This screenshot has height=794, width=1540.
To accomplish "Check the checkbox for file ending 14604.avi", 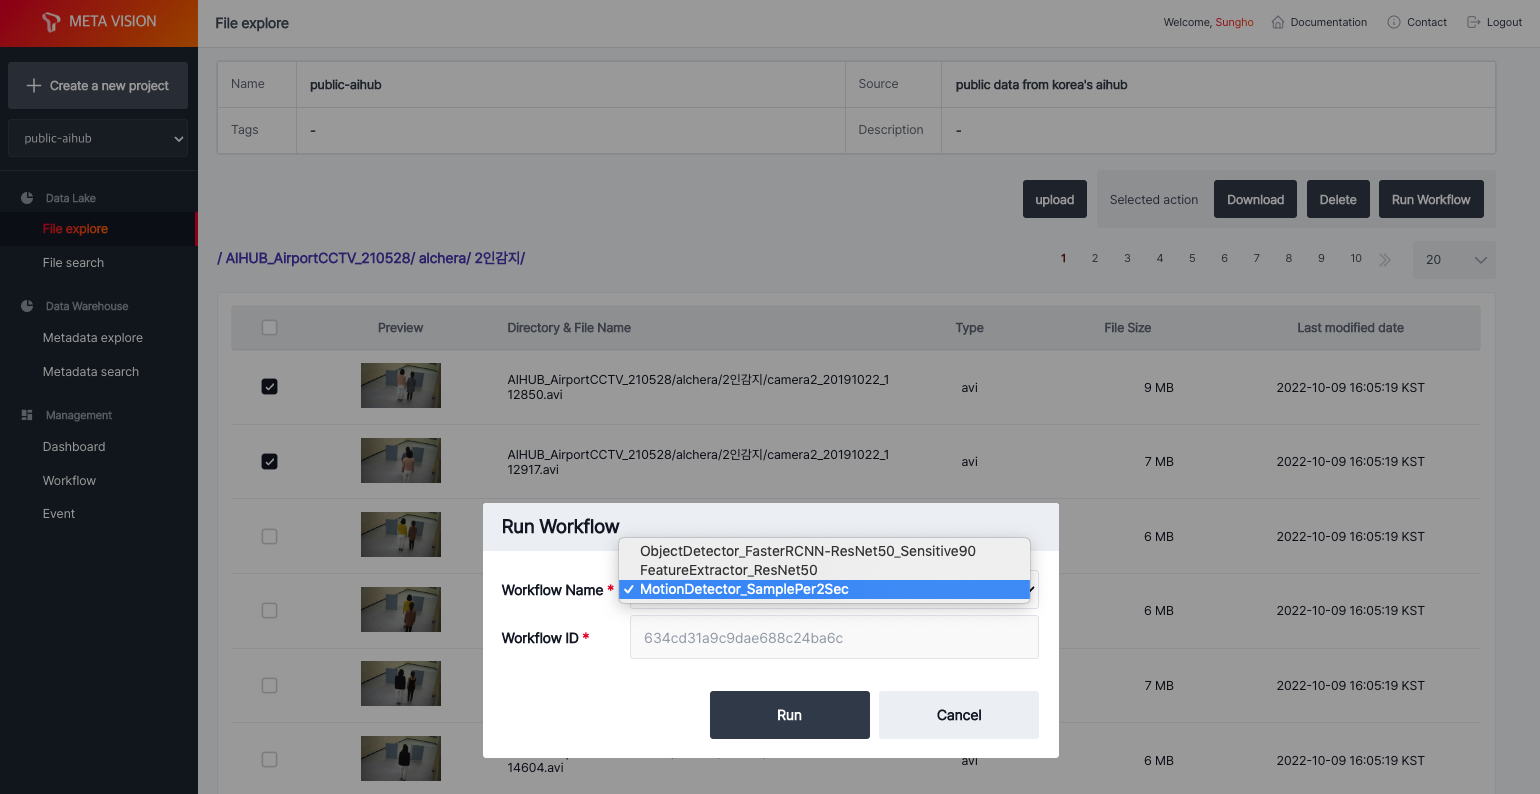I will point(269,759).
